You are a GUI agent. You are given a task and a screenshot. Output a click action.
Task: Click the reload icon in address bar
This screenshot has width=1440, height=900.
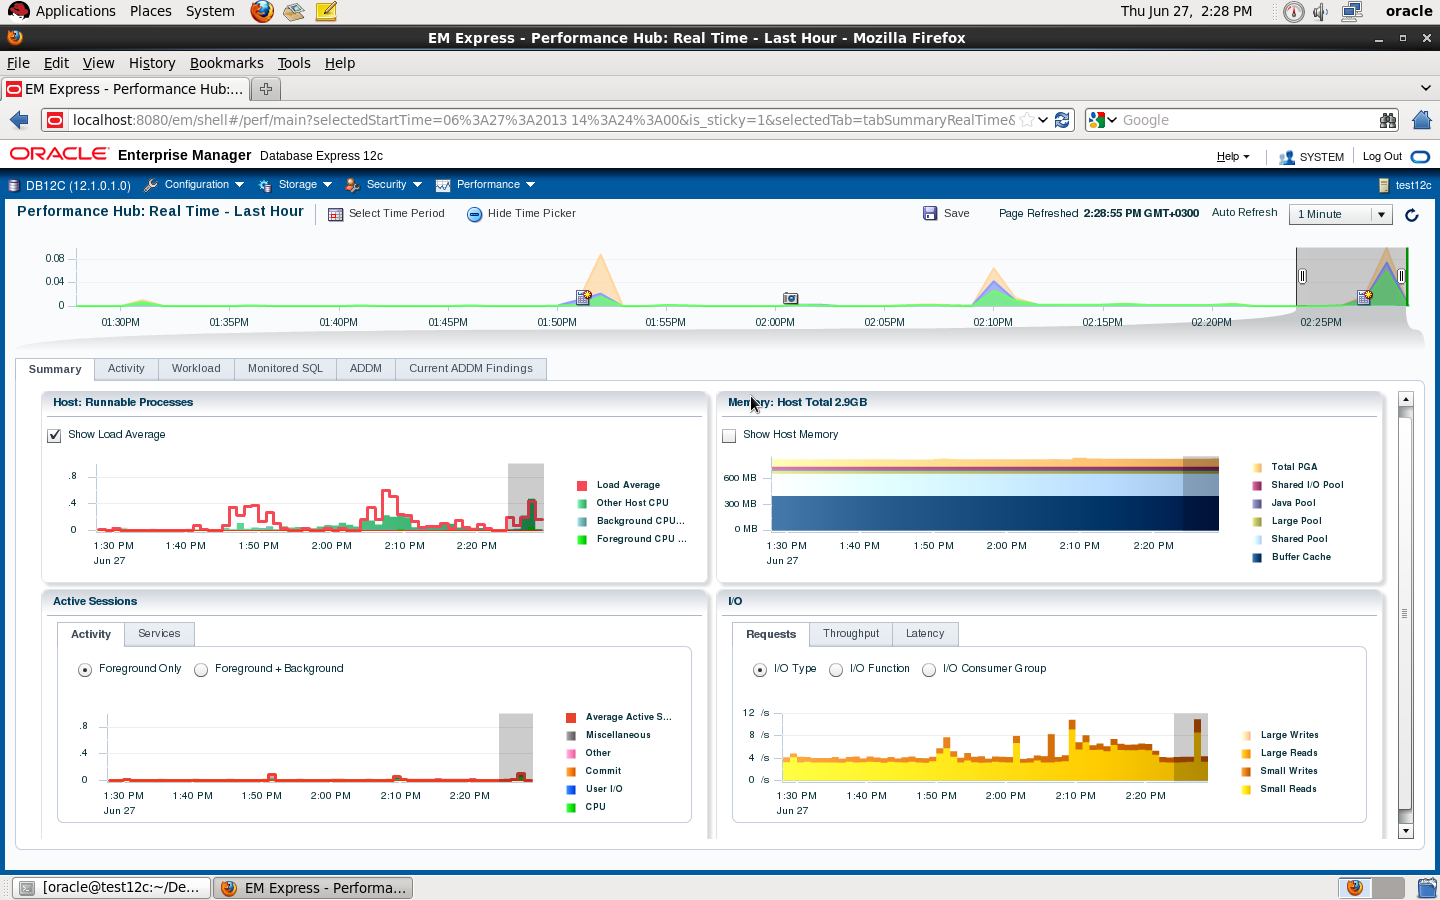[x=1062, y=120]
